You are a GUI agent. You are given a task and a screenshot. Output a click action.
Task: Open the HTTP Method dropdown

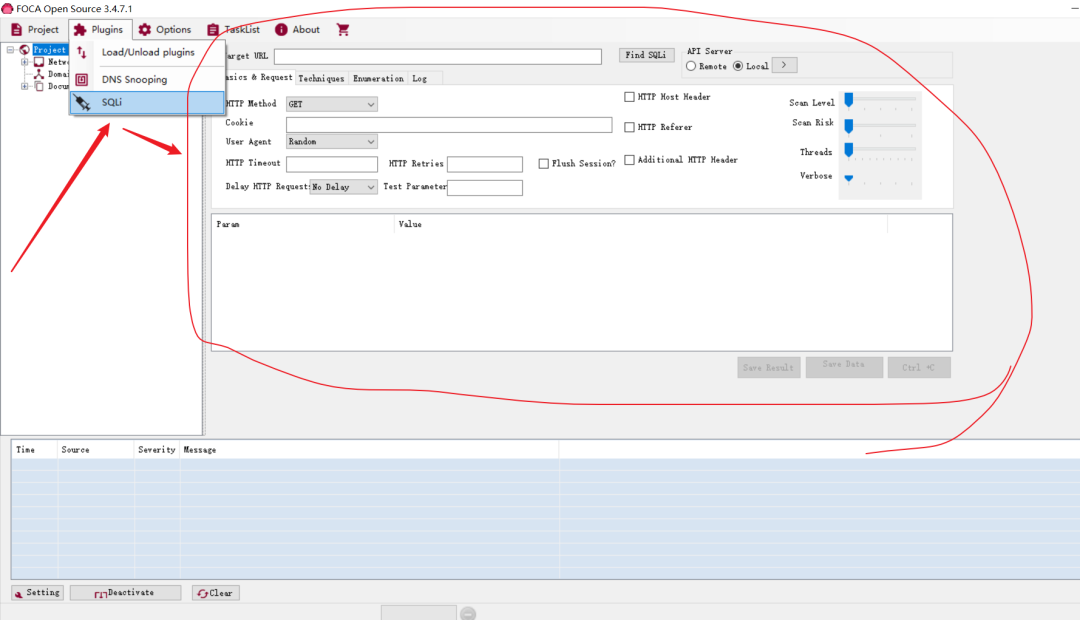tap(332, 104)
